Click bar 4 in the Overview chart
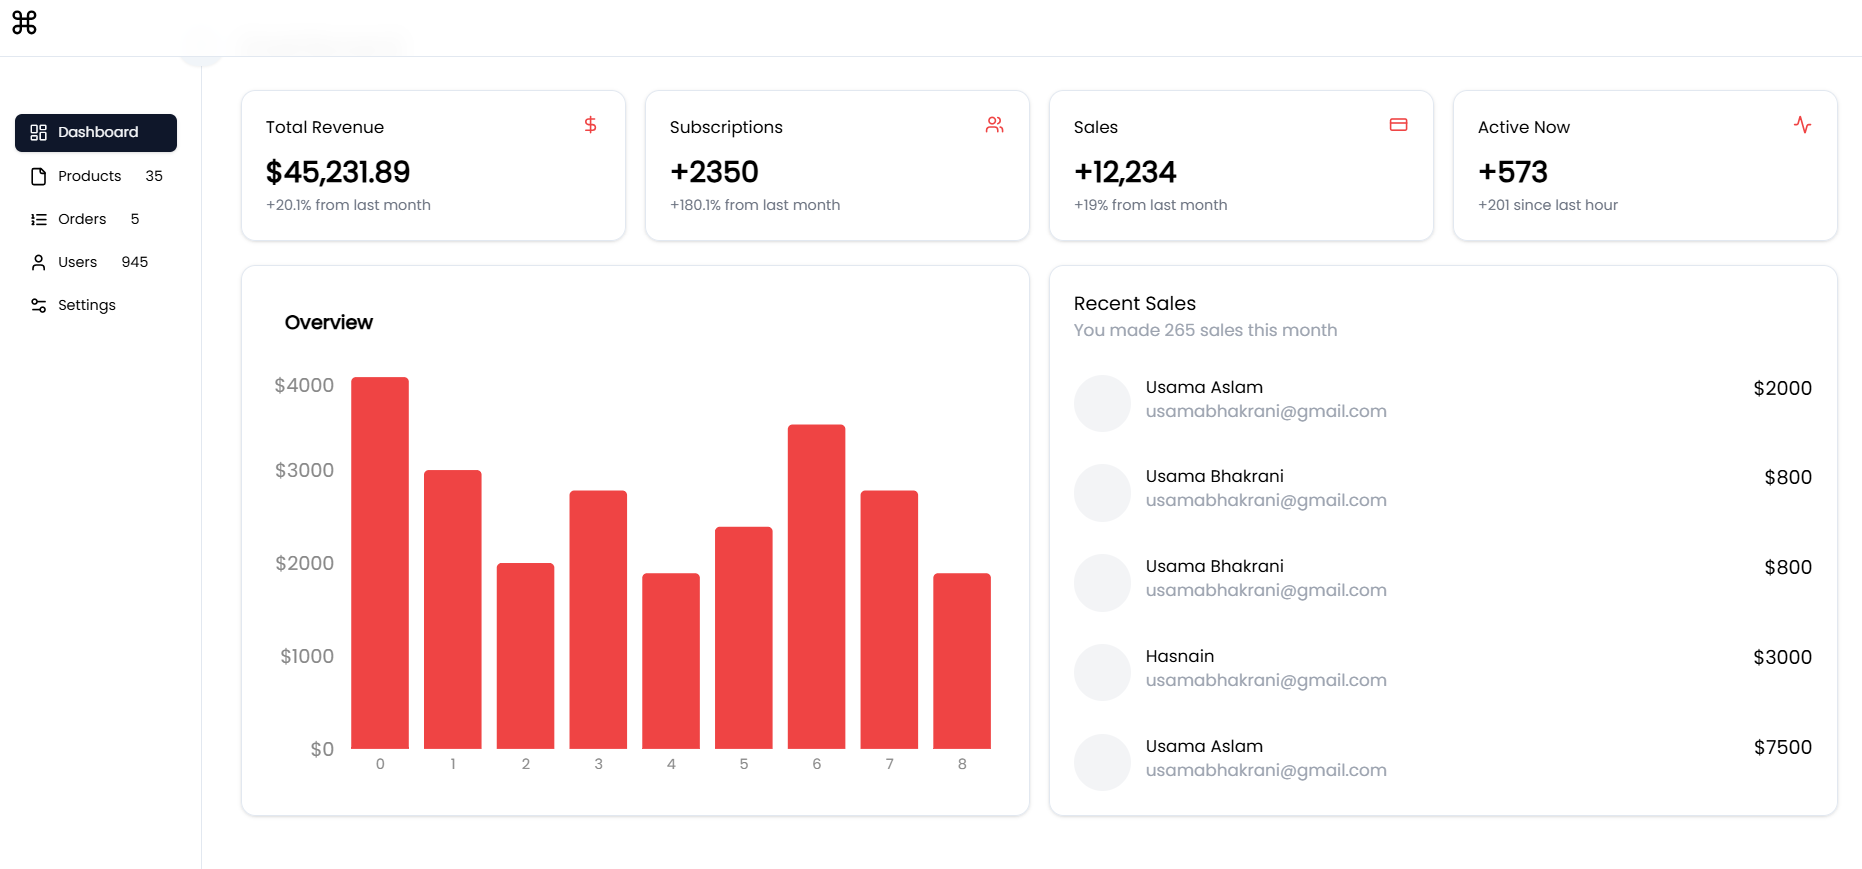The height and width of the screenshot is (869, 1862). (x=671, y=661)
